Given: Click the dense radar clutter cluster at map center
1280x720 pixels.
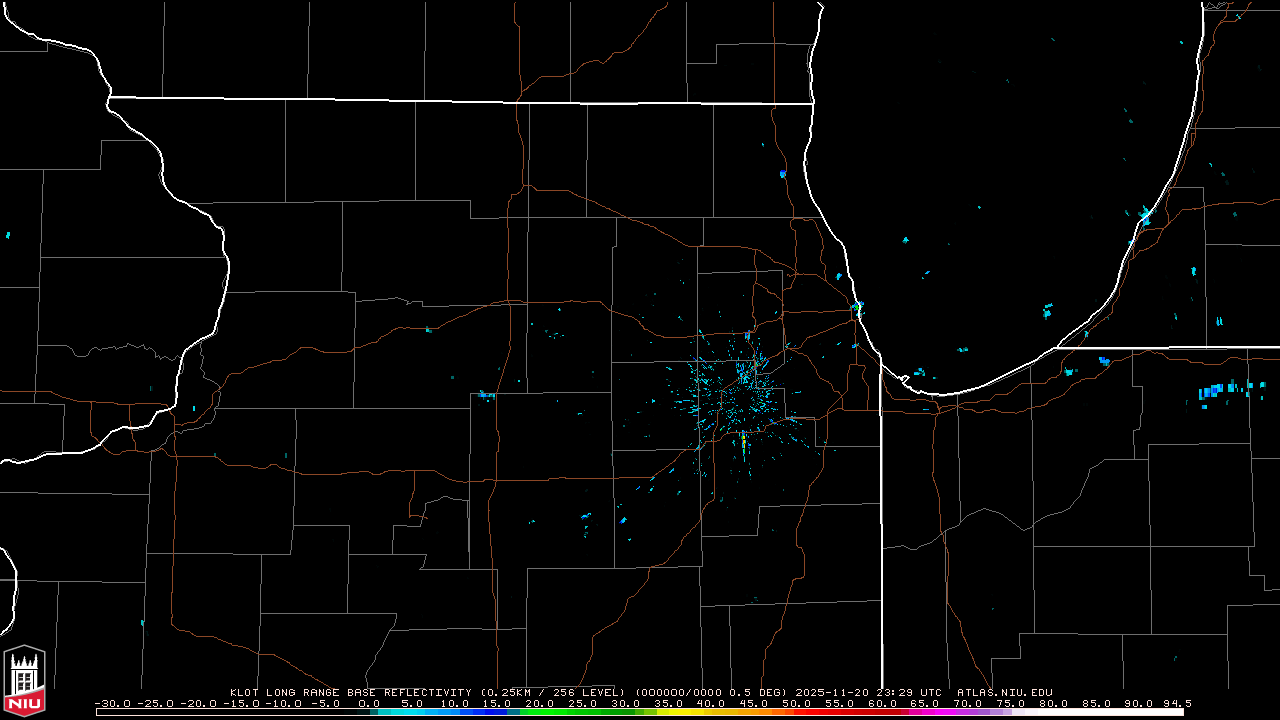Looking at the screenshot, I should pos(742,395).
